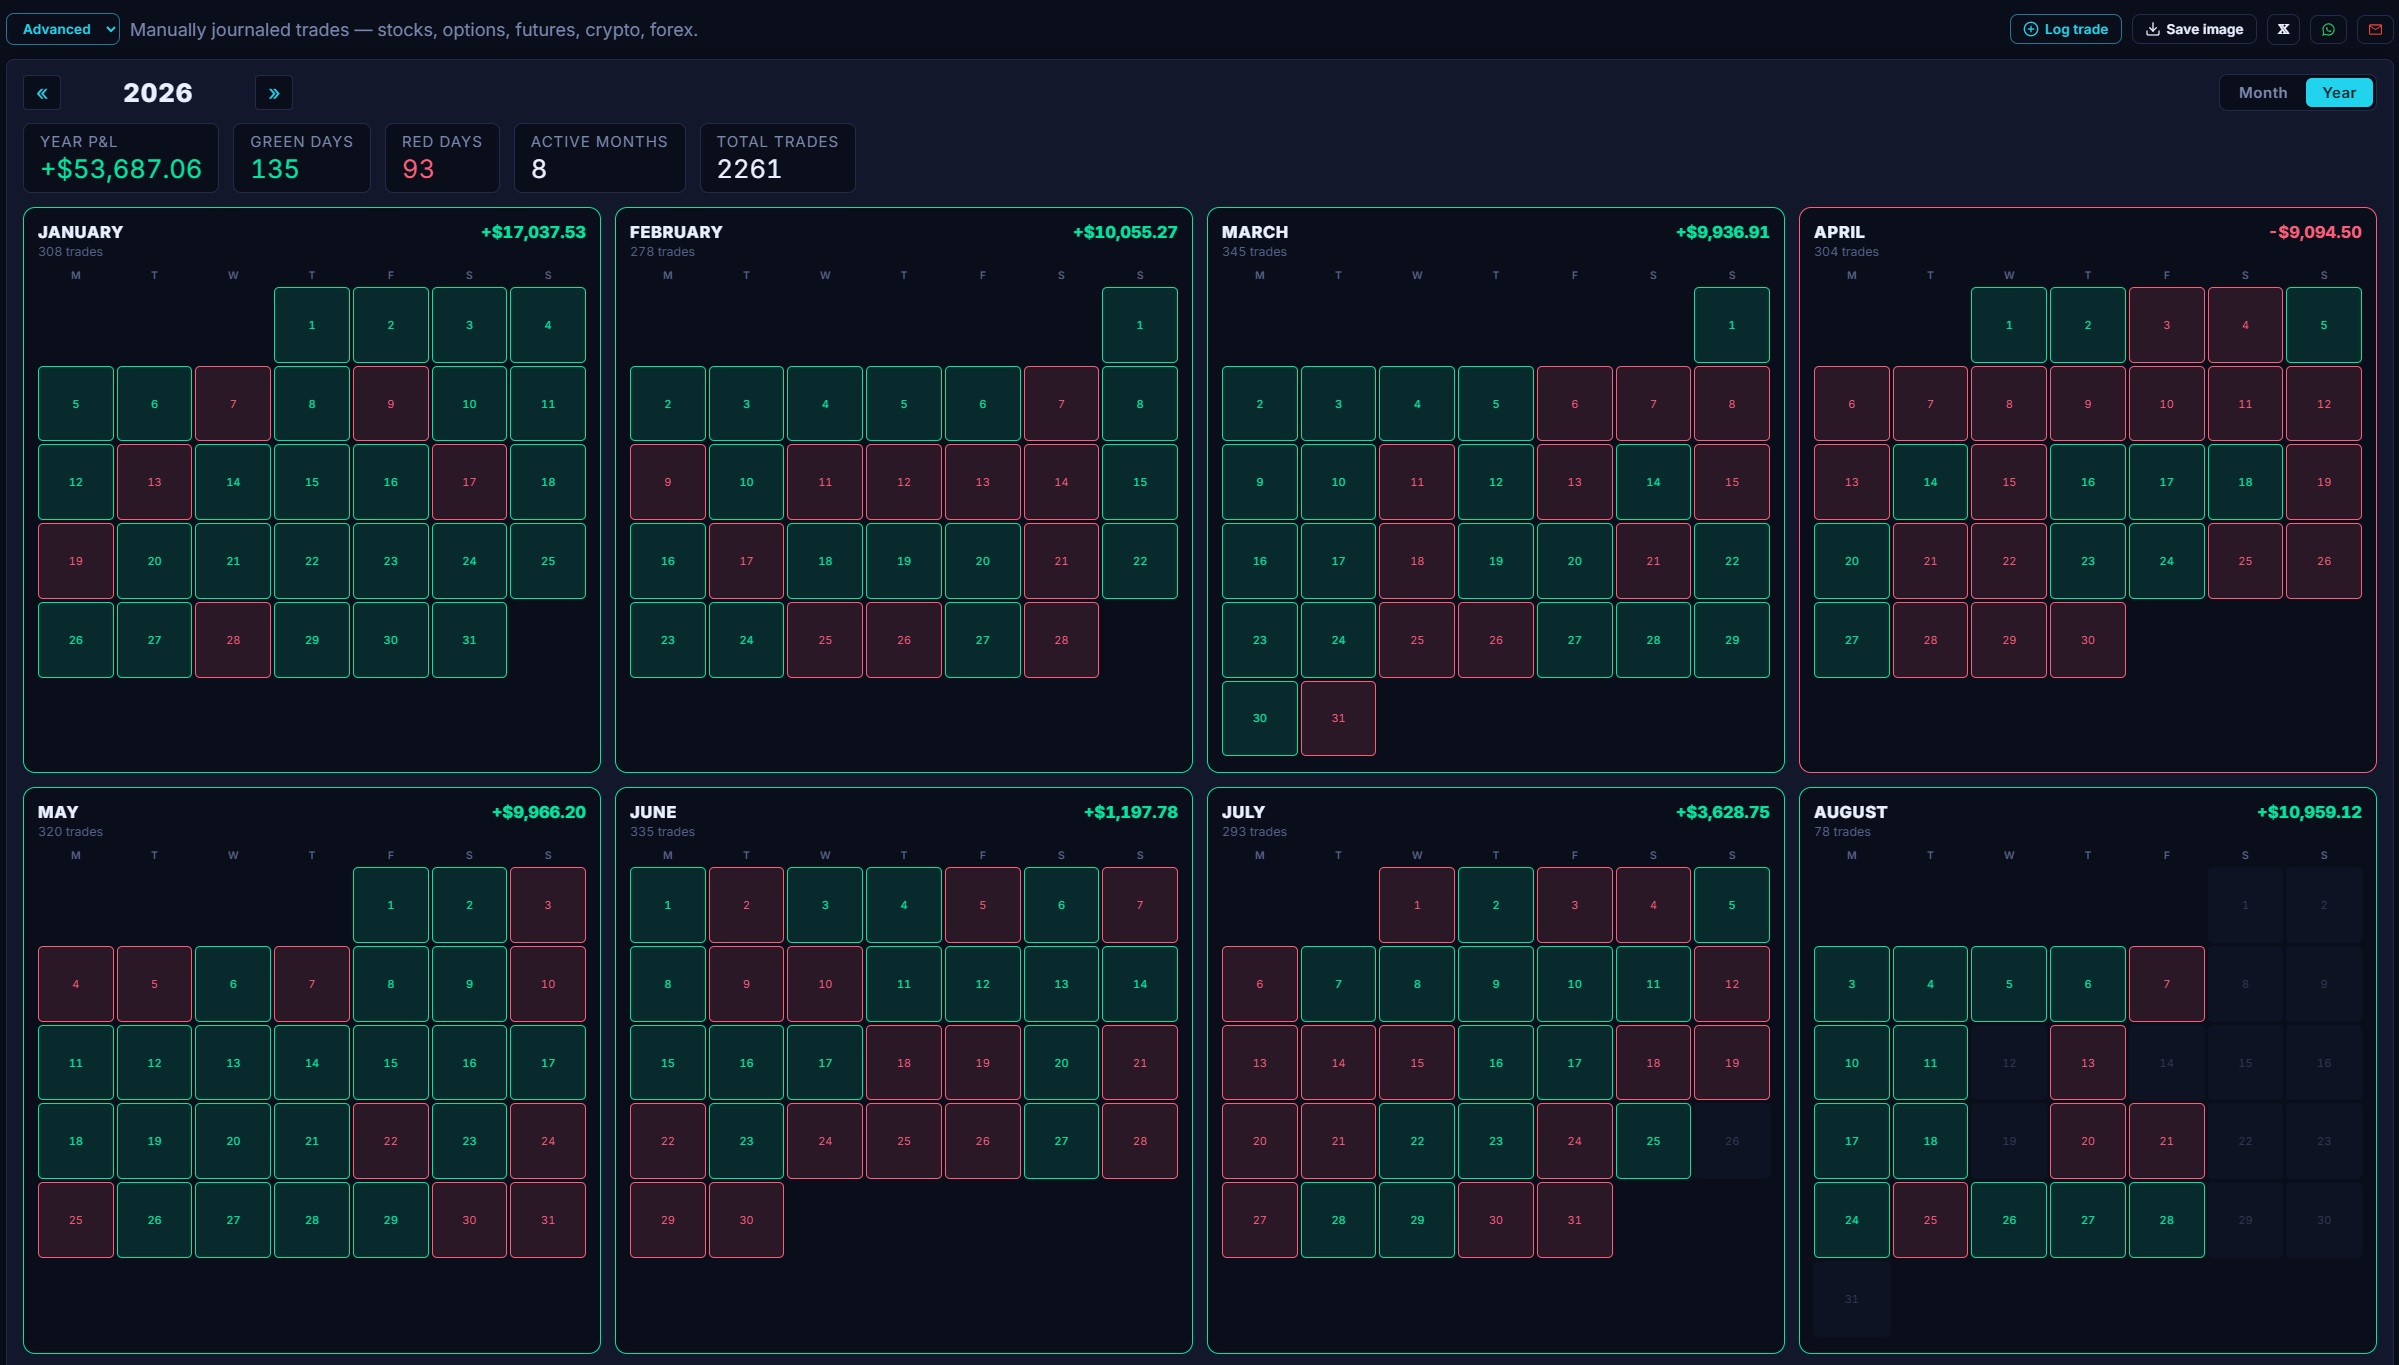Open the MARCH month header
Viewport: 2399px width, 1365px height.
tap(1255, 232)
